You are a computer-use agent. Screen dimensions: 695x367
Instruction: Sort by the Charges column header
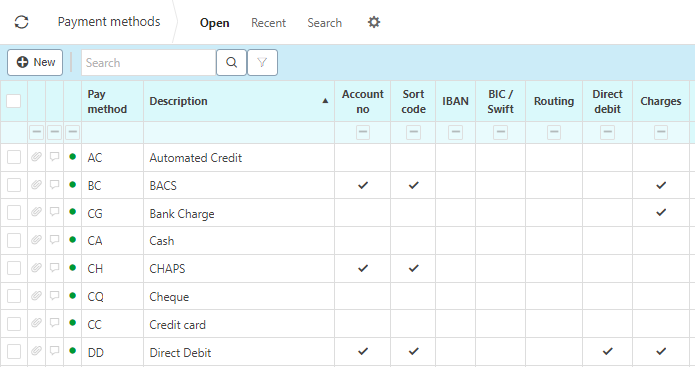tap(660, 101)
